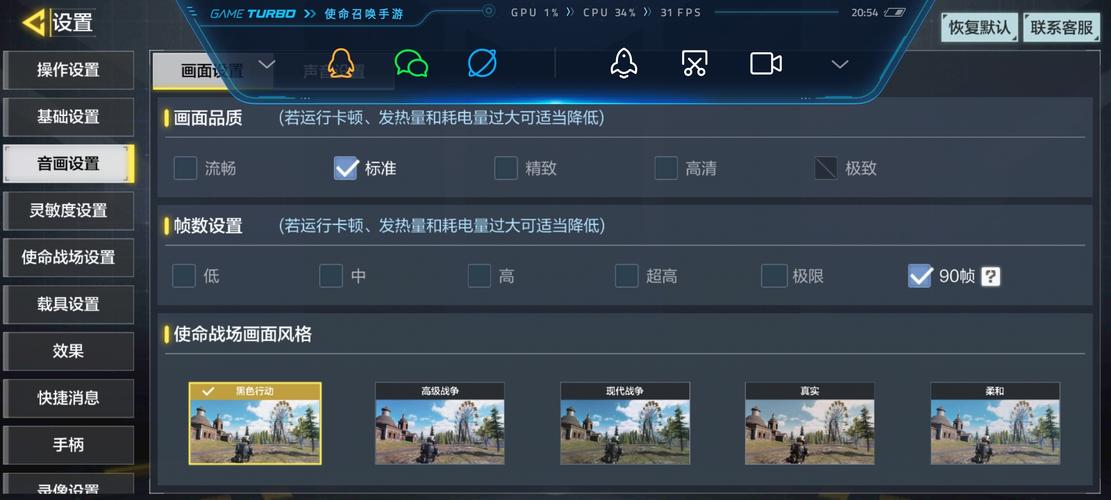Select 音画设置 sidebar item
The width and height of the screenshot is (1111, 500).
click(x=68, y=164)
